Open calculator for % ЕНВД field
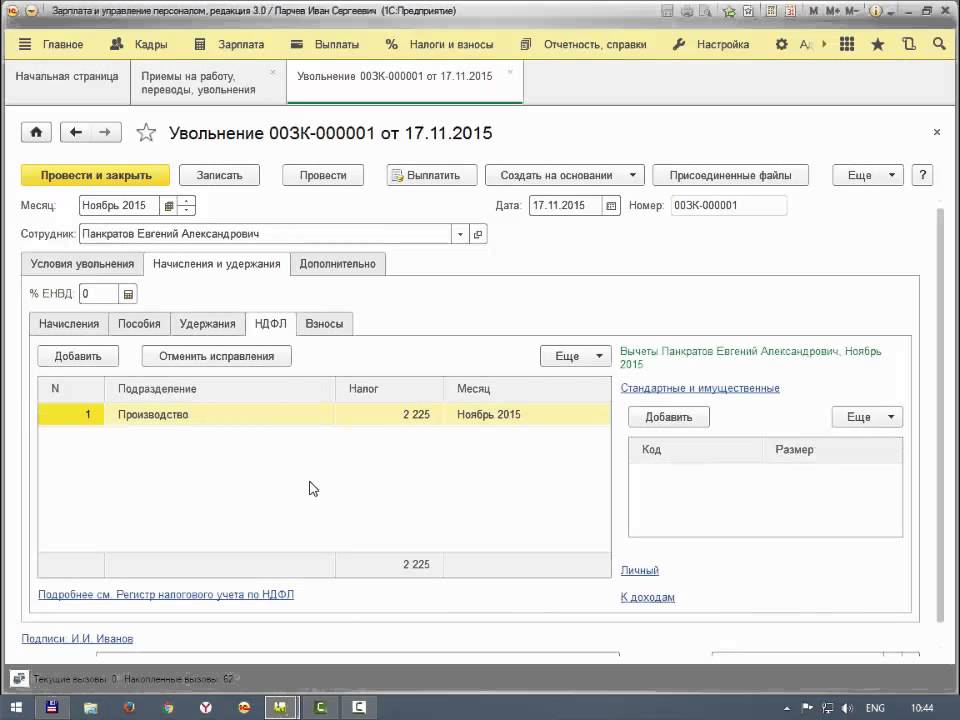The image size is (960, 720). click(x=128, y=294)
